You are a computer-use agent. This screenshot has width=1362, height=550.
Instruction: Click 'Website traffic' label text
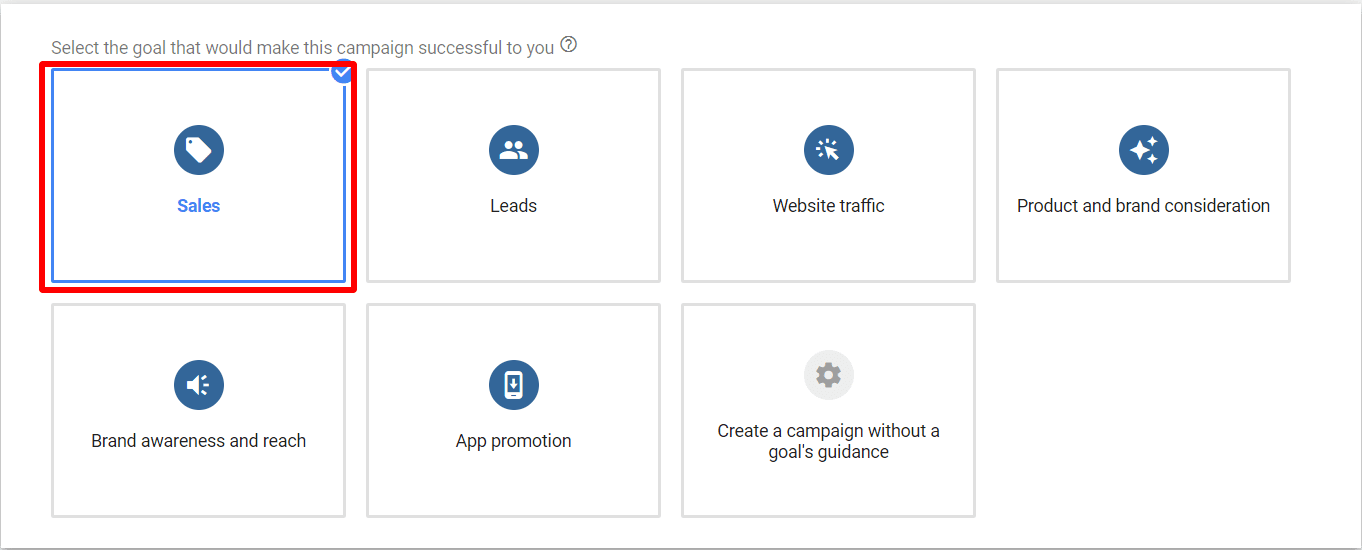coord(828,206)
